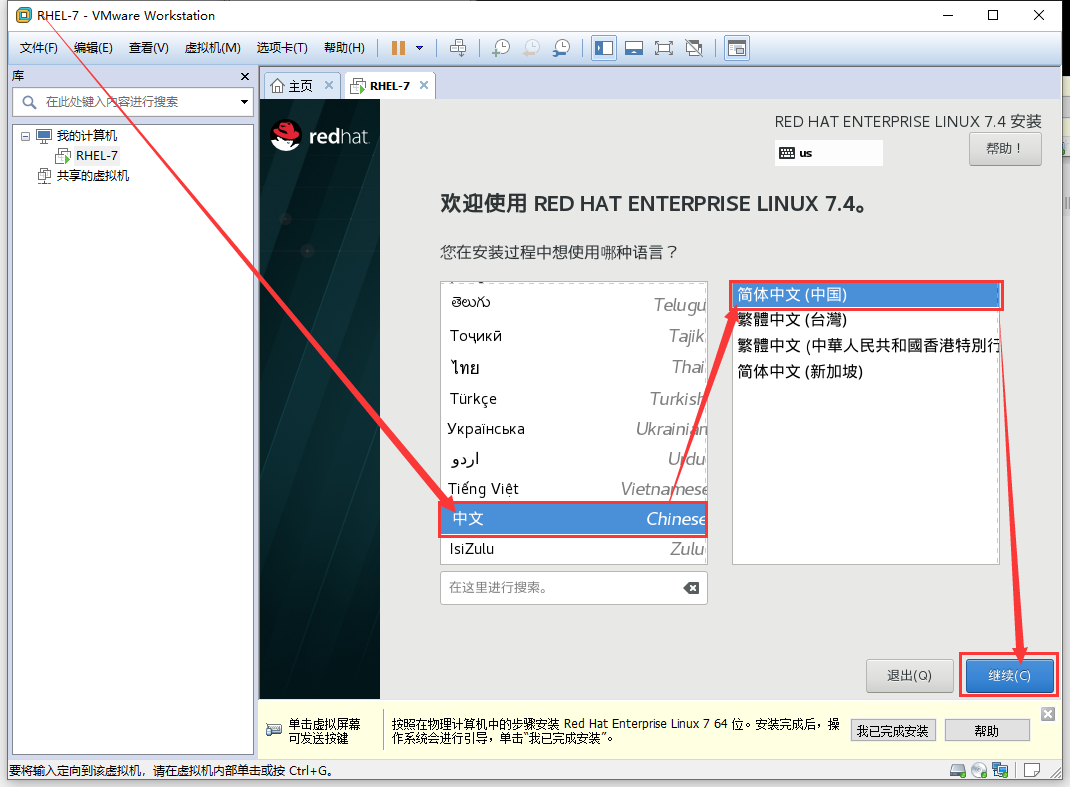Send Ctrl+Alt+Del to the guest
Image resolution: width=1070 pixels, height=787 pixels.
(x=458, y=47)
